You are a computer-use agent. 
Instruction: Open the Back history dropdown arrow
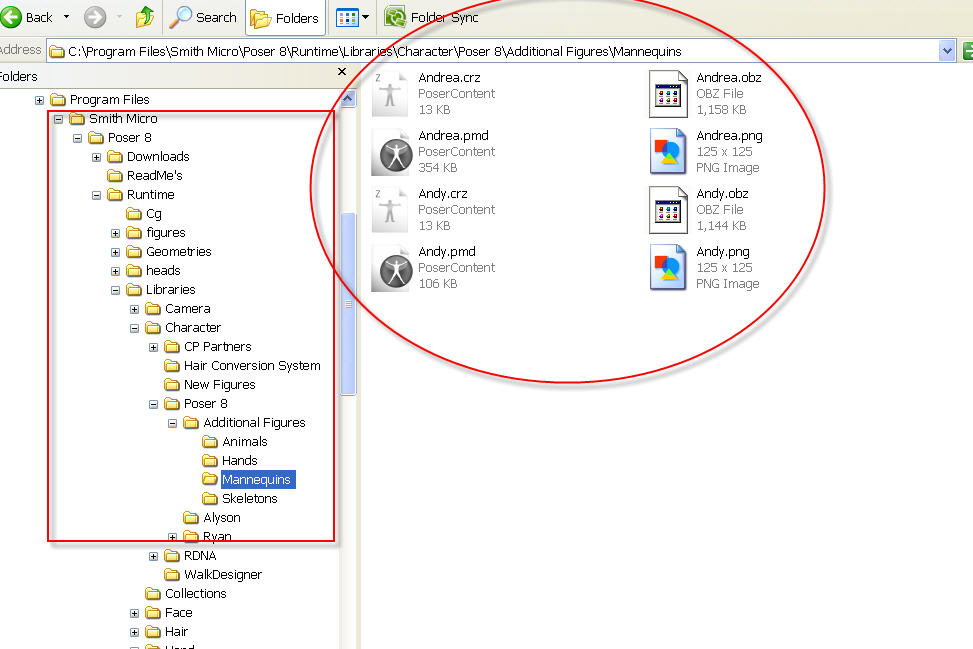(66, 17)
